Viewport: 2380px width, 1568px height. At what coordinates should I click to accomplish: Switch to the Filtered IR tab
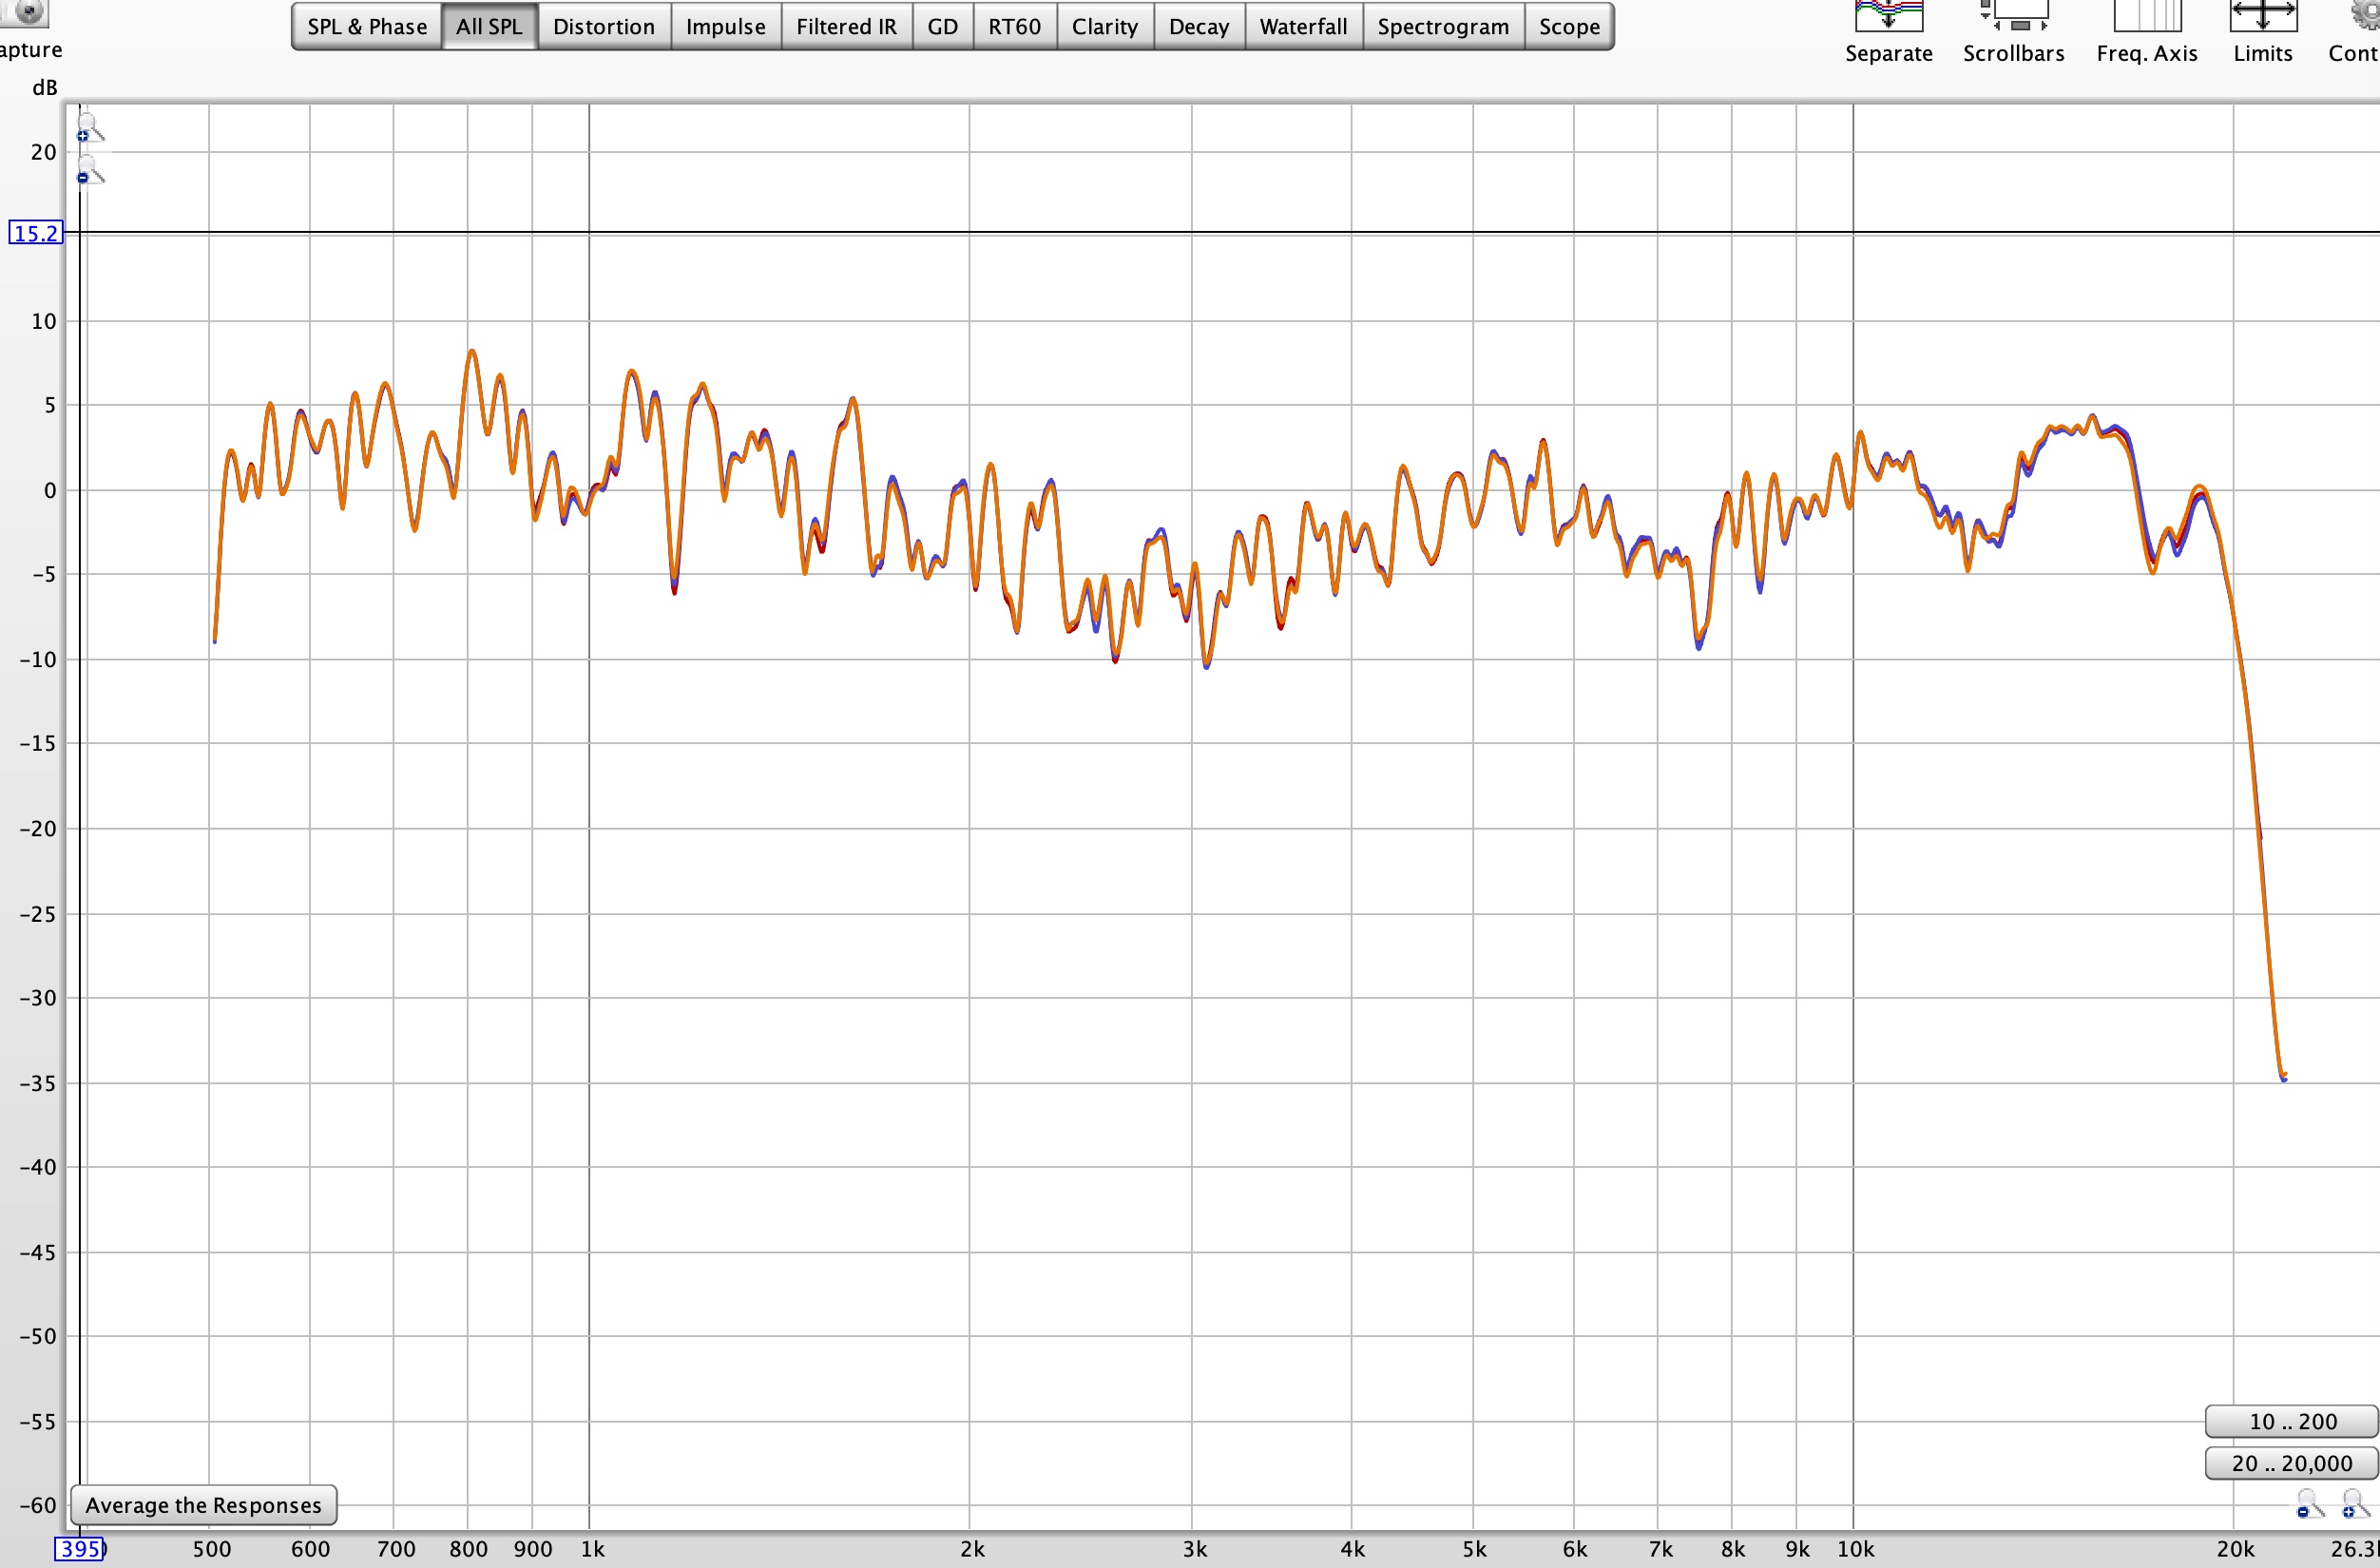click(846, 27)
